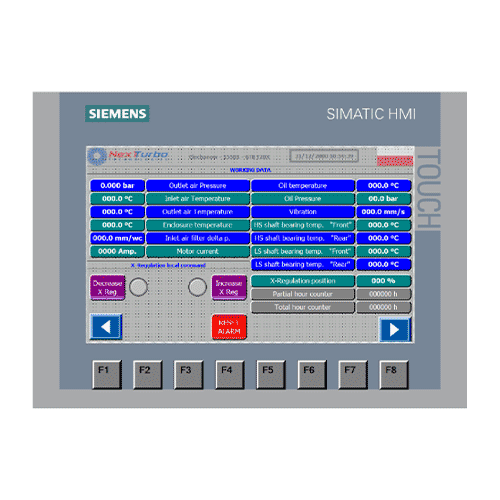Image resolution: width=500 pixels, height=500 pixels.
Task: Select the F4 function key
Action: pyautogui.click(x=230, y=374)
